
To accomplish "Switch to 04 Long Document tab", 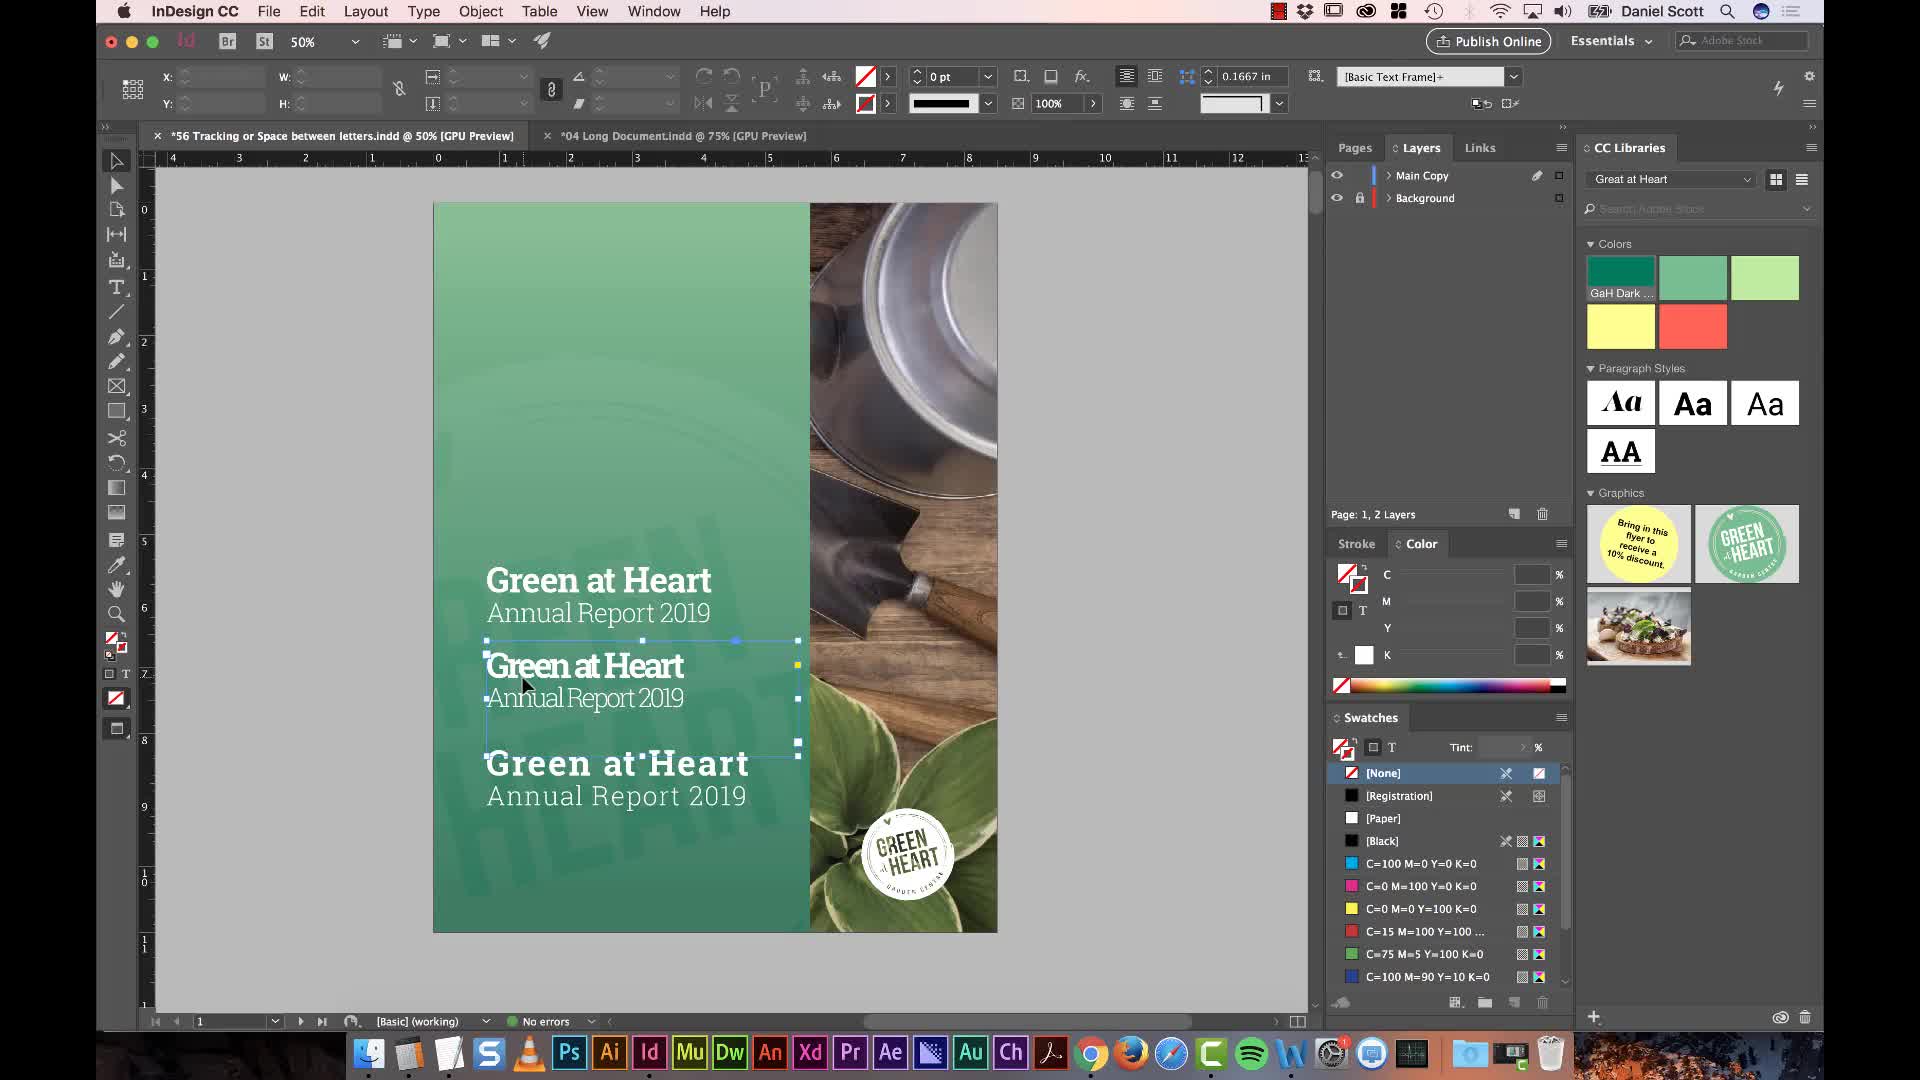I will pyautogui.click(x=683, y=136).
